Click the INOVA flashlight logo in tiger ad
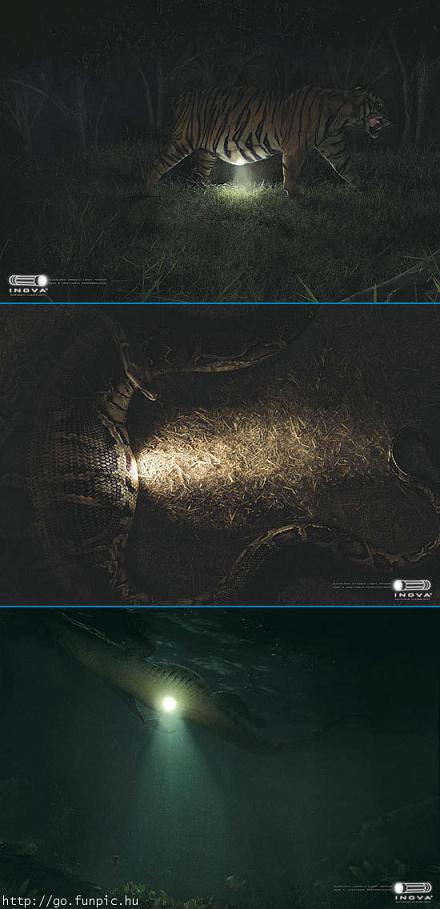Viewport: 440px width, 909px height. tap(28, 283)
